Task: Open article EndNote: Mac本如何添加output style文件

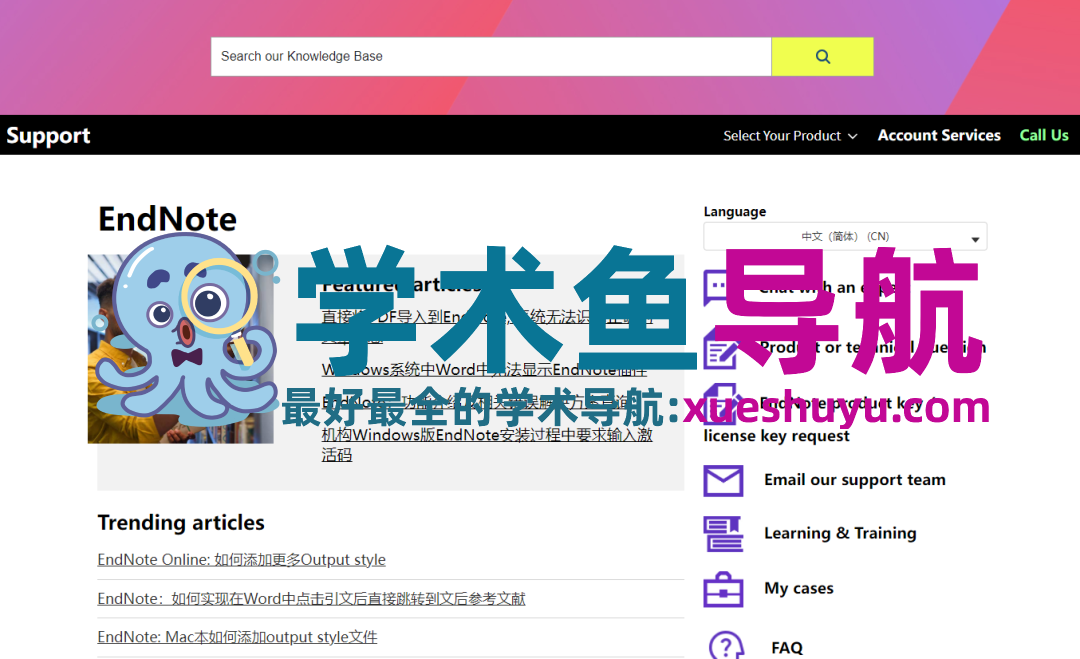Action: point(238,637)
